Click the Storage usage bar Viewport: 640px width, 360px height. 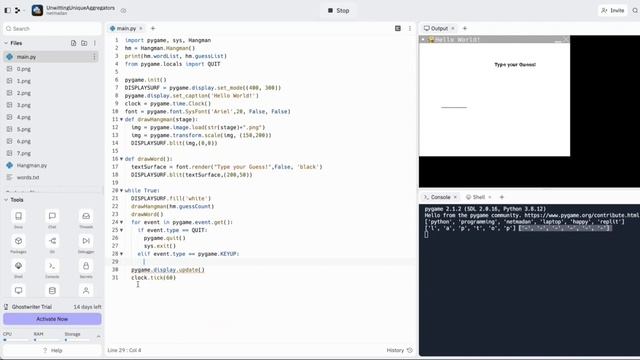[x=77, y=339]
